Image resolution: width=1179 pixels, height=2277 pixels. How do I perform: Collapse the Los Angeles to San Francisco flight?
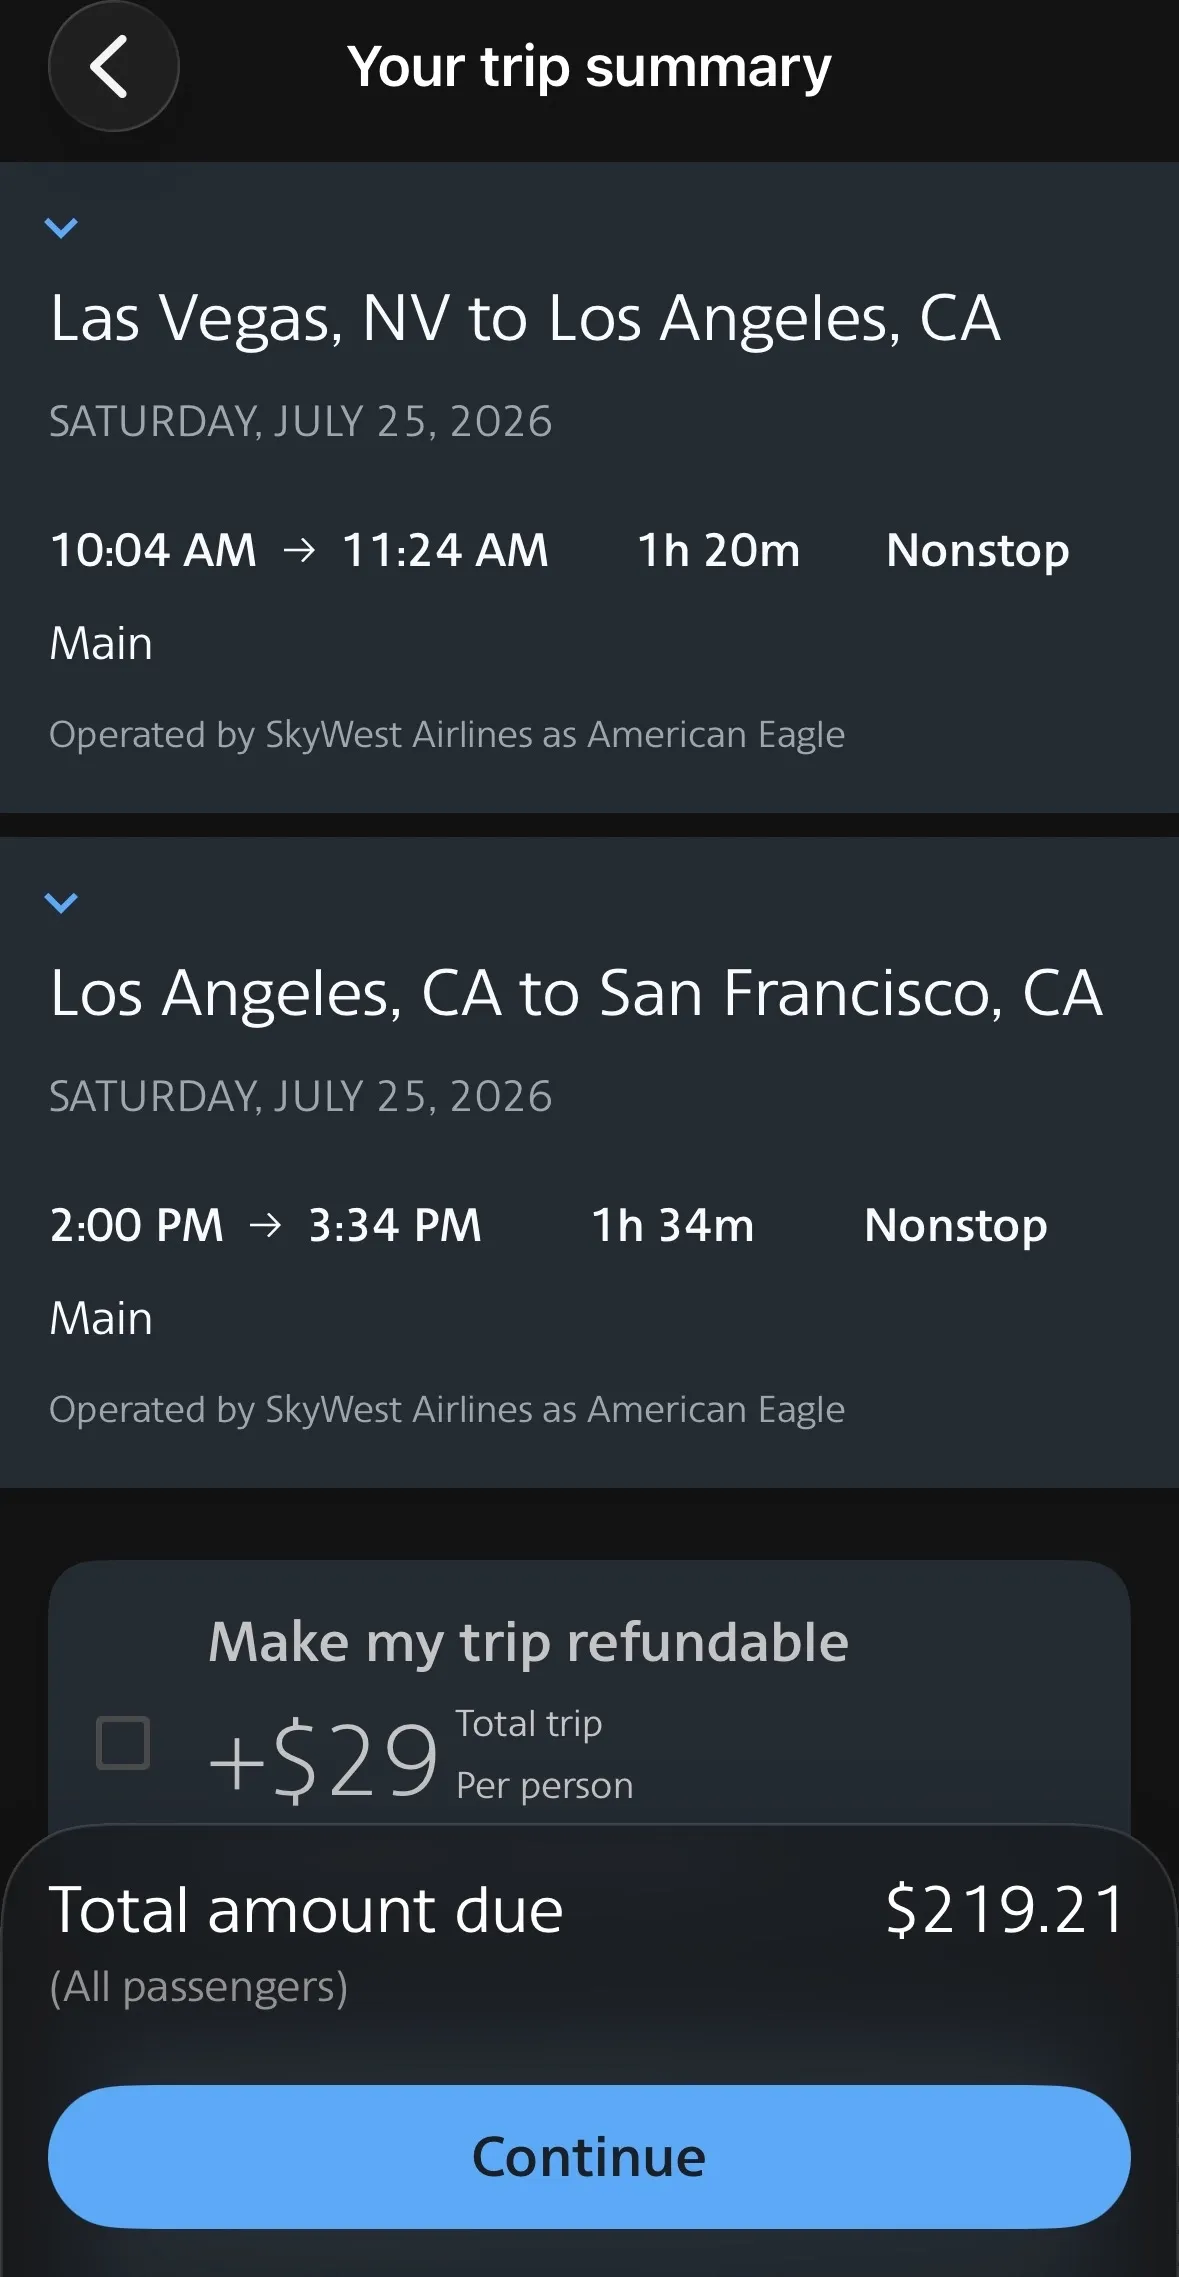click(61, 903)
